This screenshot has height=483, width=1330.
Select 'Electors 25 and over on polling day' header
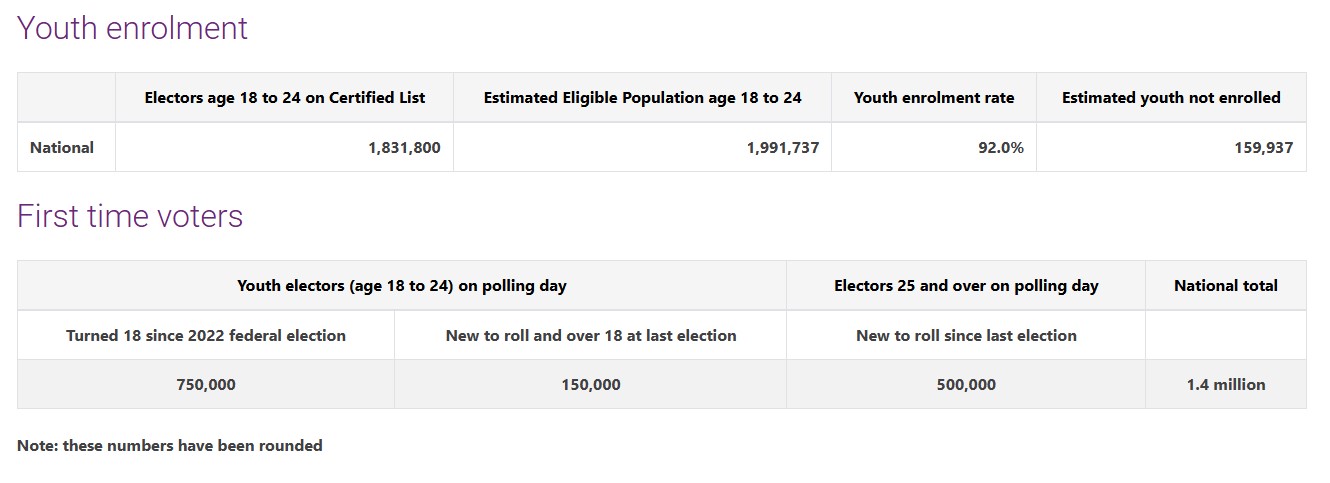click(x=966, y=286)
